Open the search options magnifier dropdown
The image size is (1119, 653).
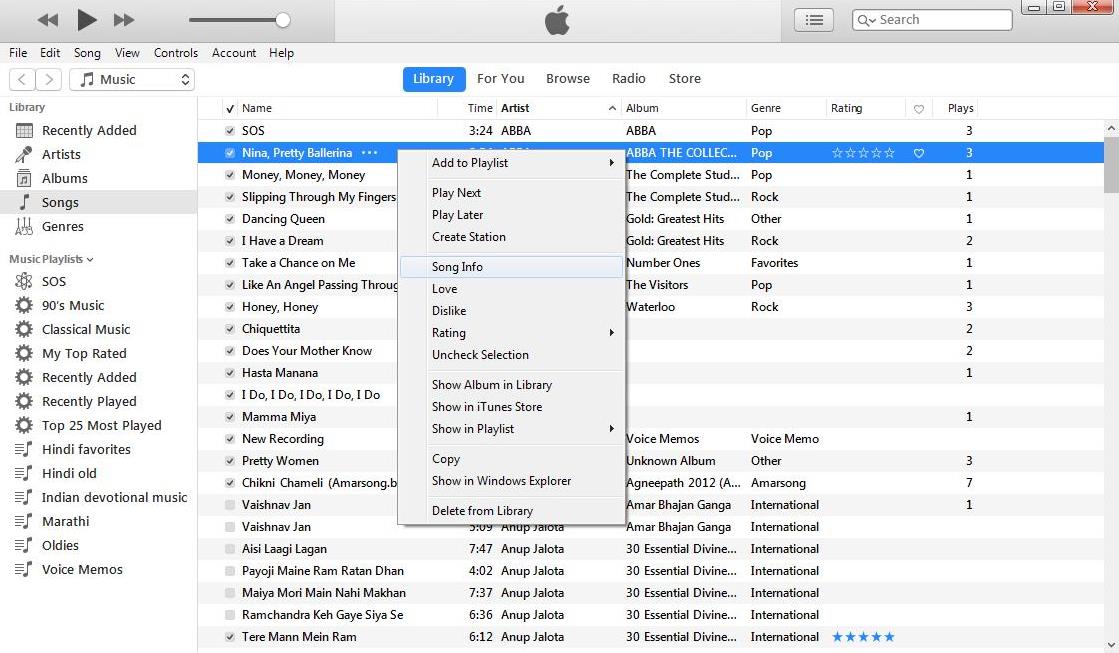pos(866,20)
